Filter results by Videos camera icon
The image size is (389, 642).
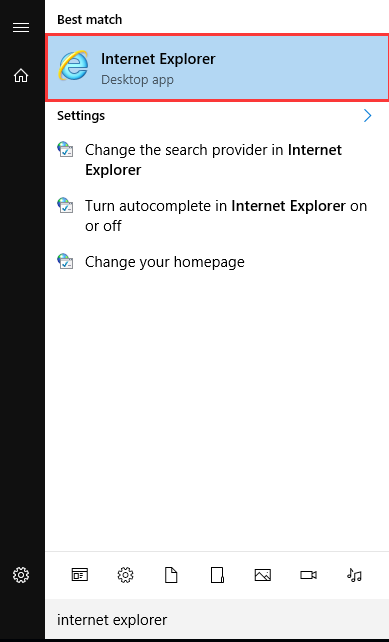click(308, 575)
